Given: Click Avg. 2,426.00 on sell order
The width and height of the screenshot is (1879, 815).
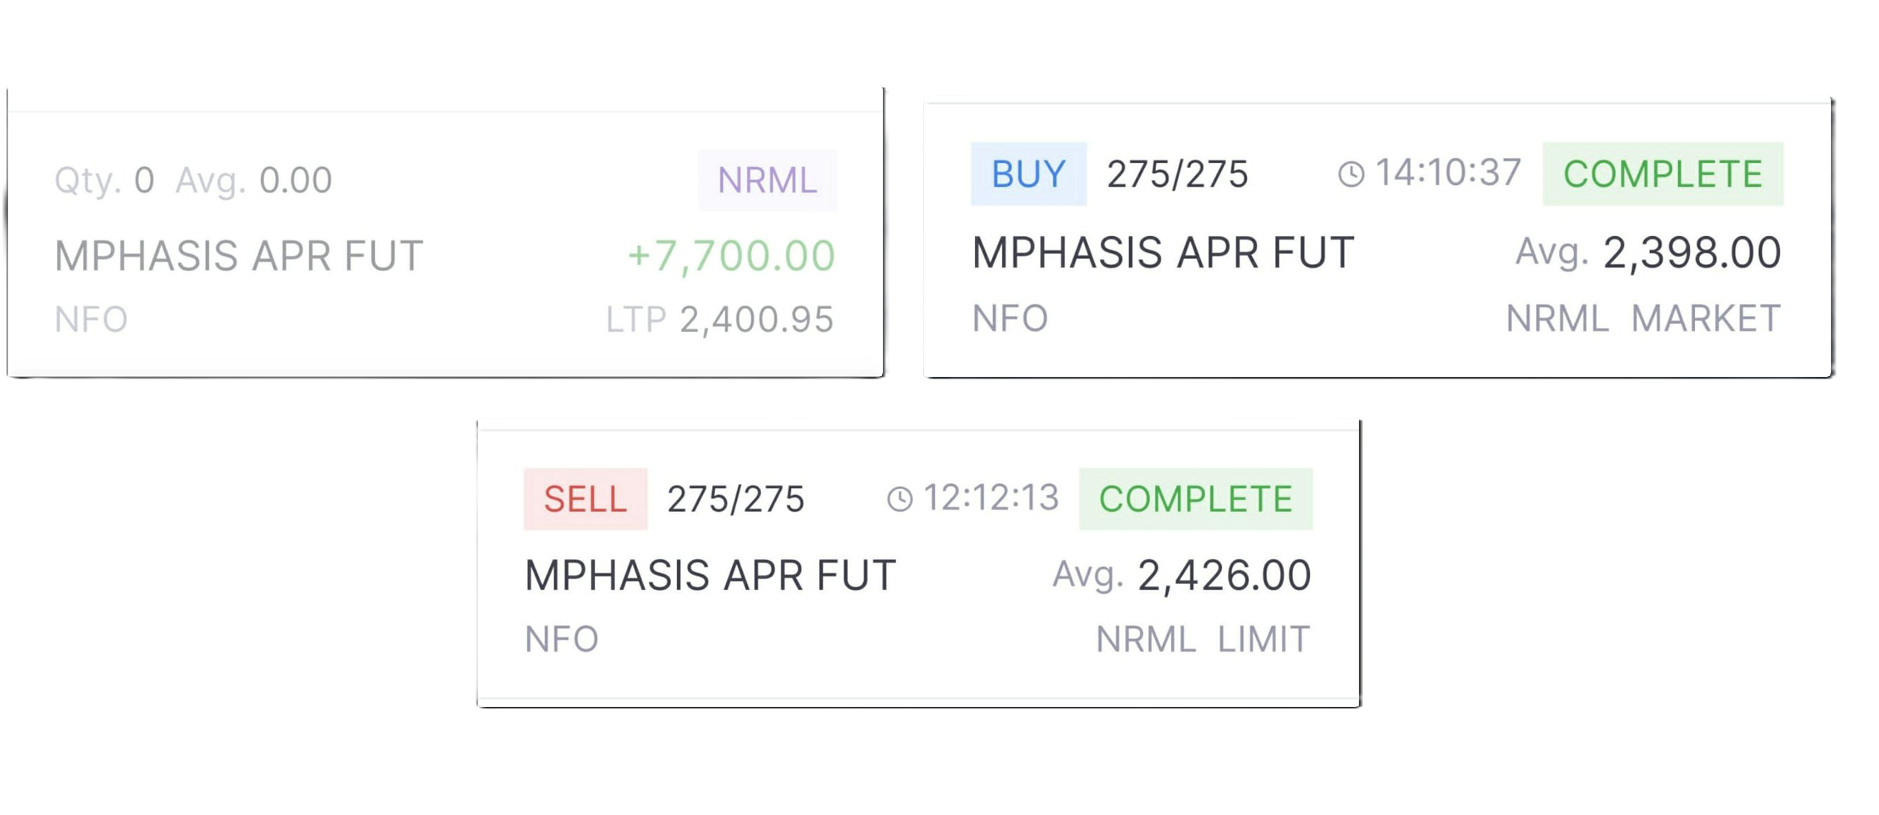Looking at the screenshot, I should 1181,576.
